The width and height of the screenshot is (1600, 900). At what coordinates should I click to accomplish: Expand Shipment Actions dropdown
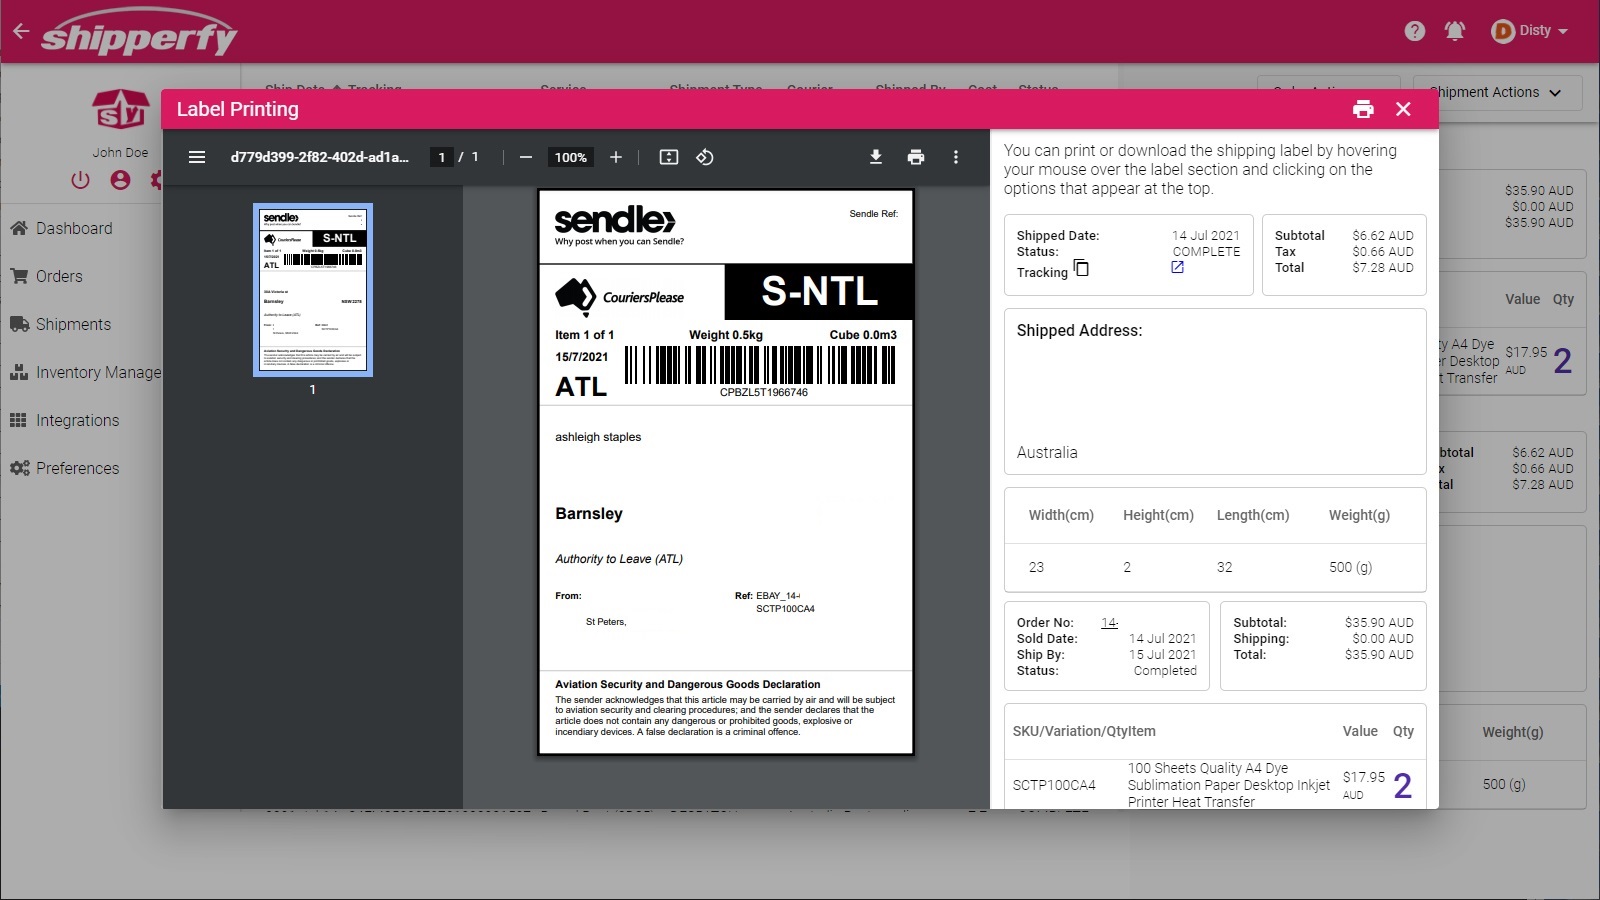click(x=1497, y=92)
